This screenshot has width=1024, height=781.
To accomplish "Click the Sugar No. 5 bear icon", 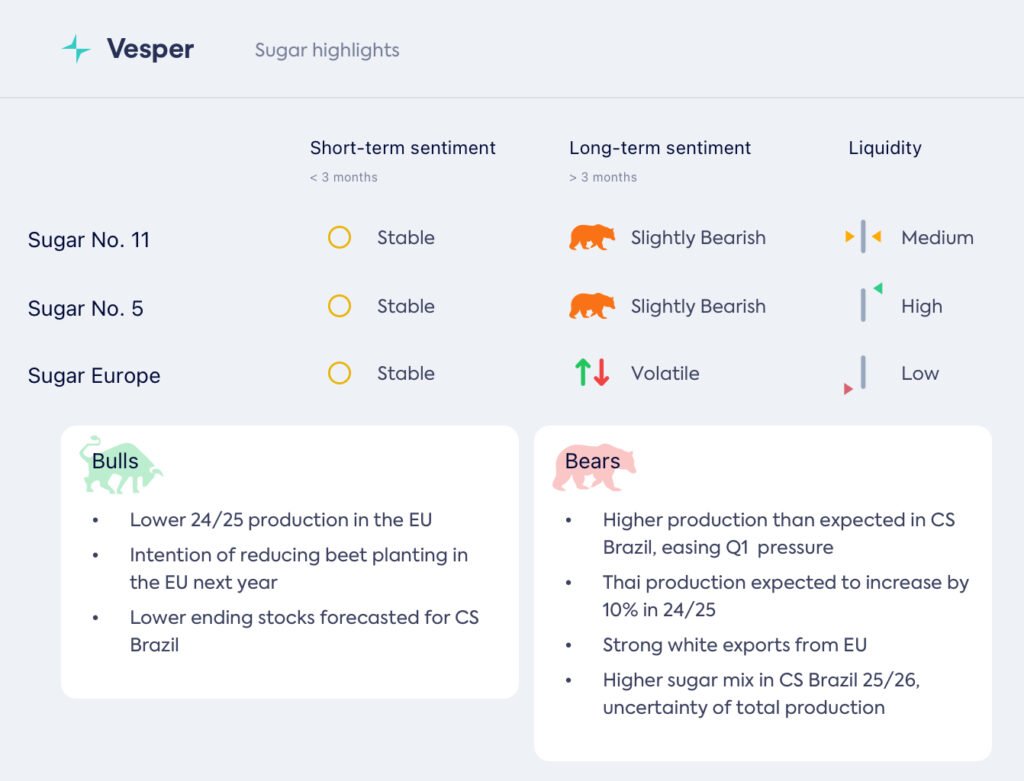I will tap(592, 306).
